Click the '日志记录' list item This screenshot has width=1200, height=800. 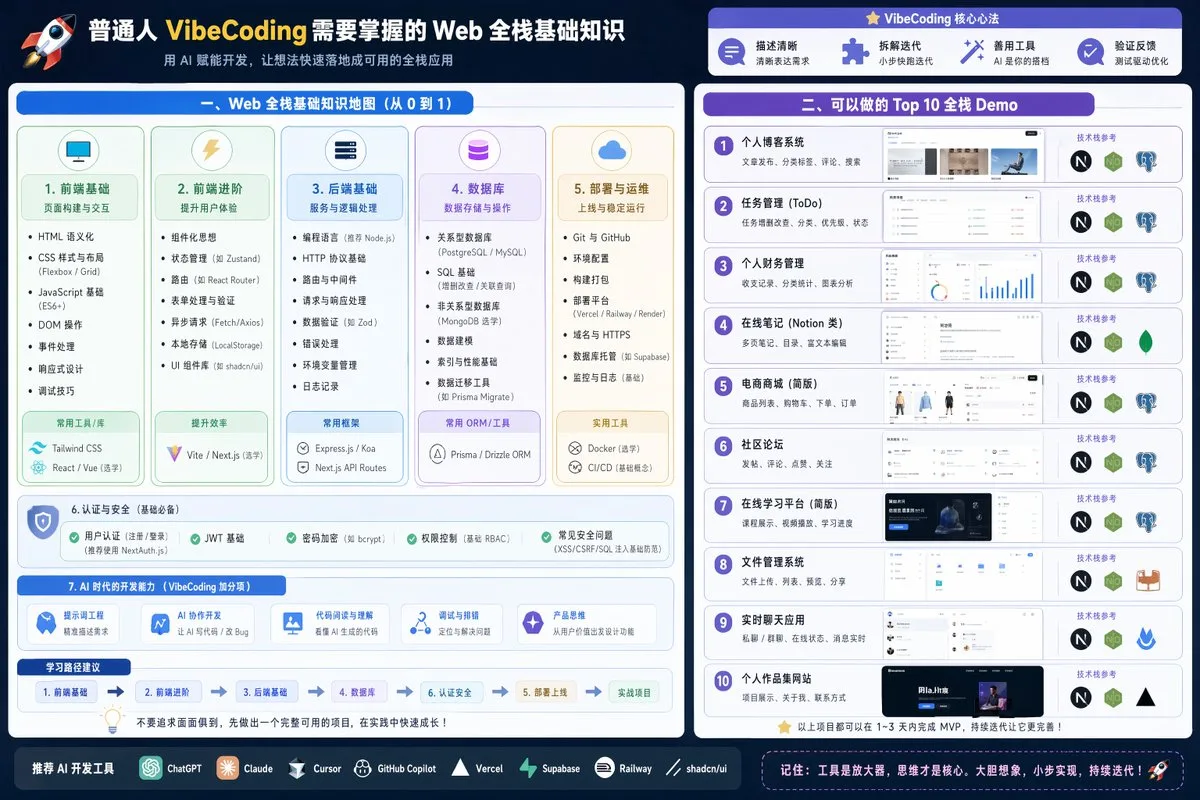[321, 387]
